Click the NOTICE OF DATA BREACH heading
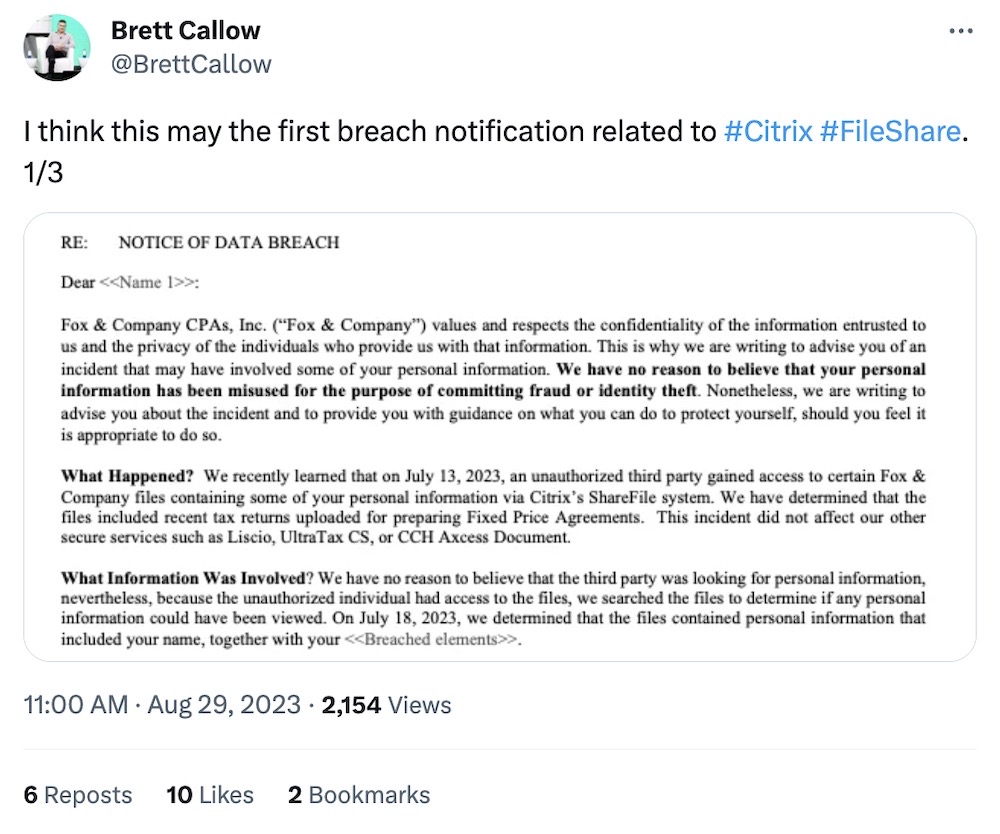Viewport: 1000px width, 834px height. 228,242
